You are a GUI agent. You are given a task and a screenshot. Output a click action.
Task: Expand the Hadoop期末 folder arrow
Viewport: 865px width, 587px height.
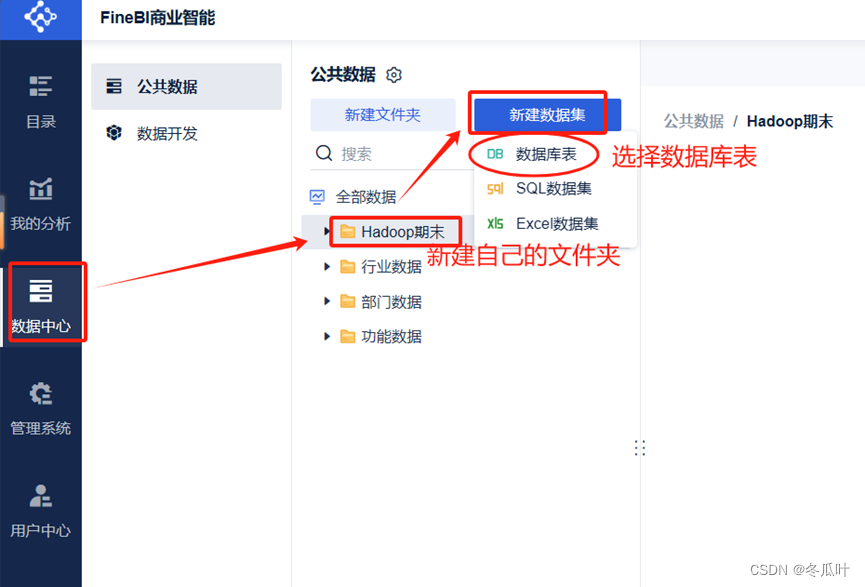pyautogui.click(x=327, y=232)
